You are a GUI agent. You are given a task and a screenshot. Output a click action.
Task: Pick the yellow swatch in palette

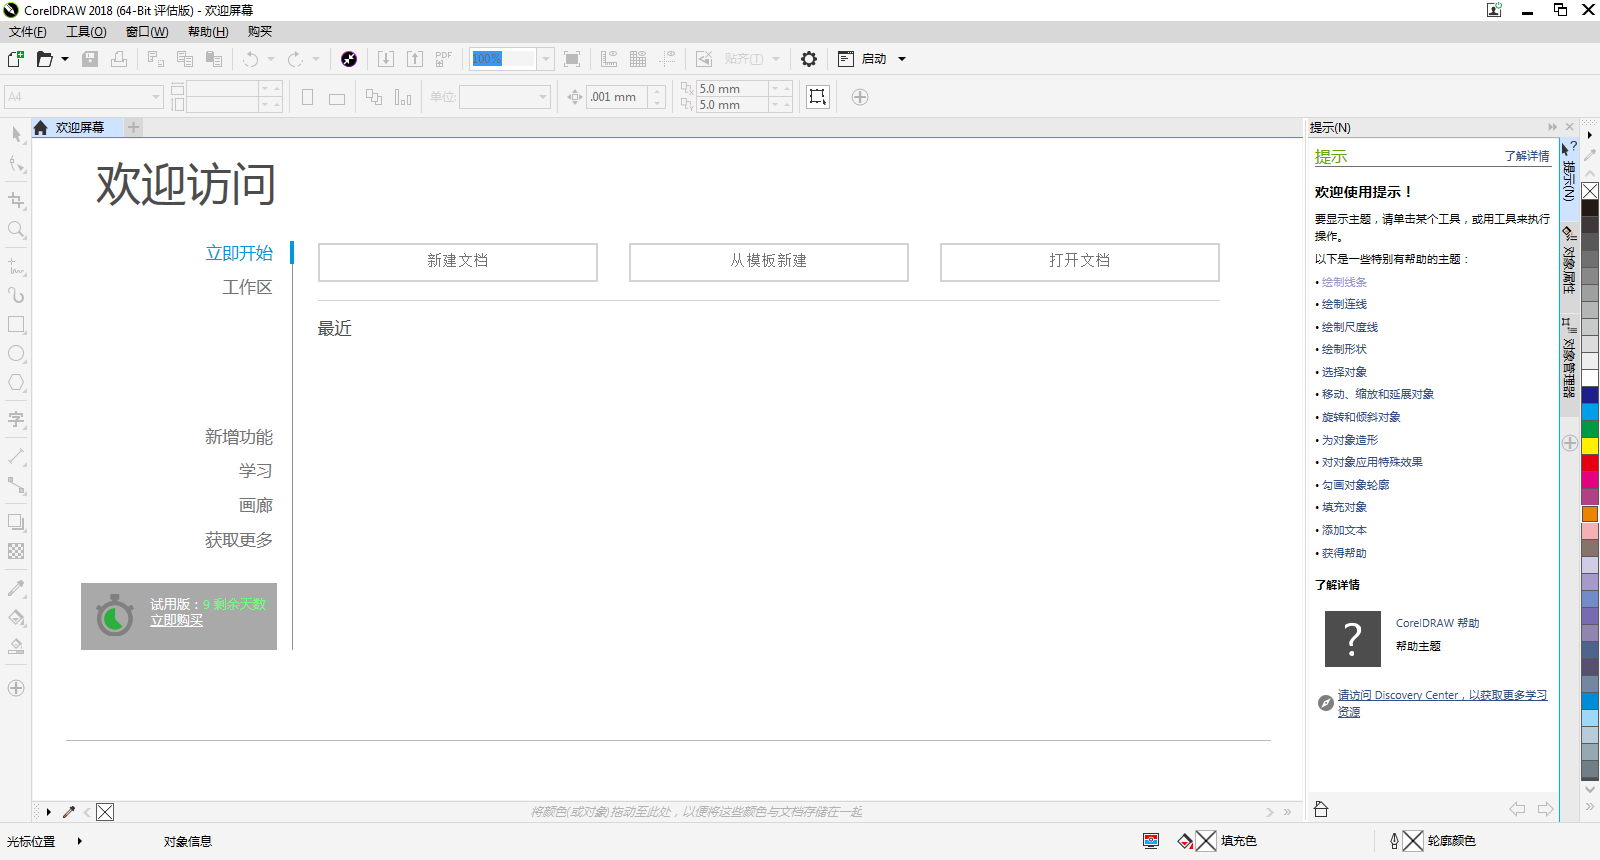1590,445
